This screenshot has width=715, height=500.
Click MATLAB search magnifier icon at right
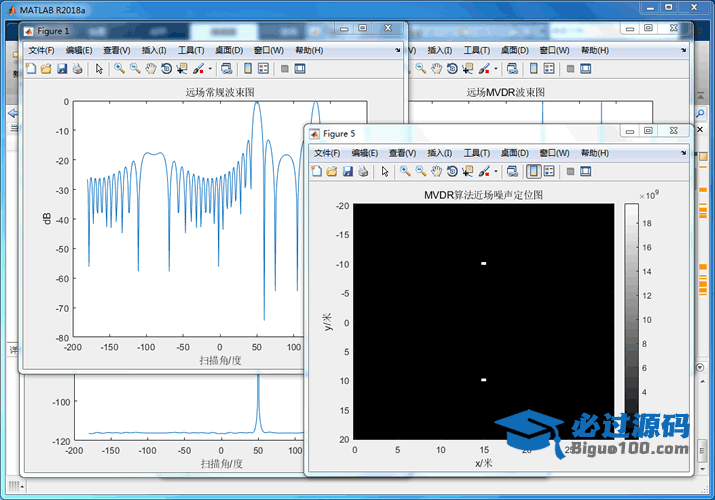[700, 113]
